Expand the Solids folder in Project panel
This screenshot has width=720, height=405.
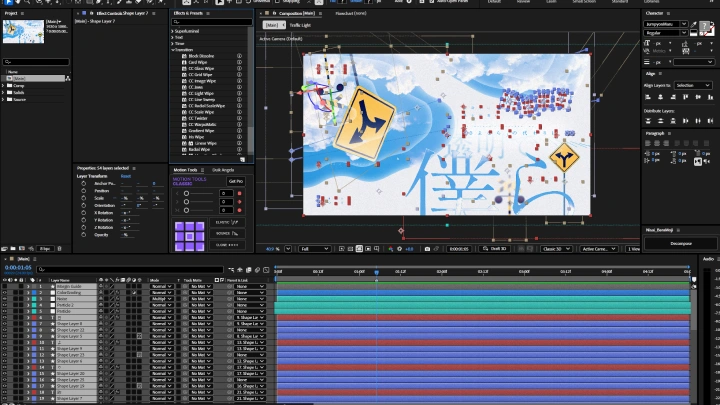coord(4,93)
